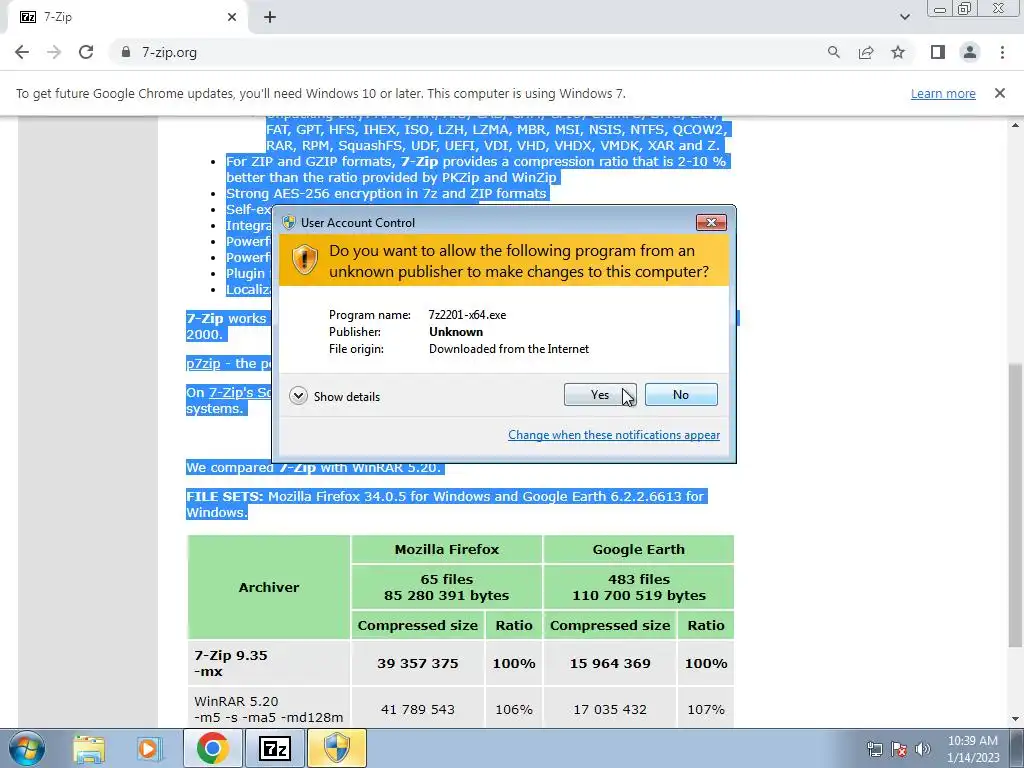This screenshot has width=1024, height=768.
Task: Click the '65 files 85 280 391 bytes' cell
Action: click(x=447, y=587)
